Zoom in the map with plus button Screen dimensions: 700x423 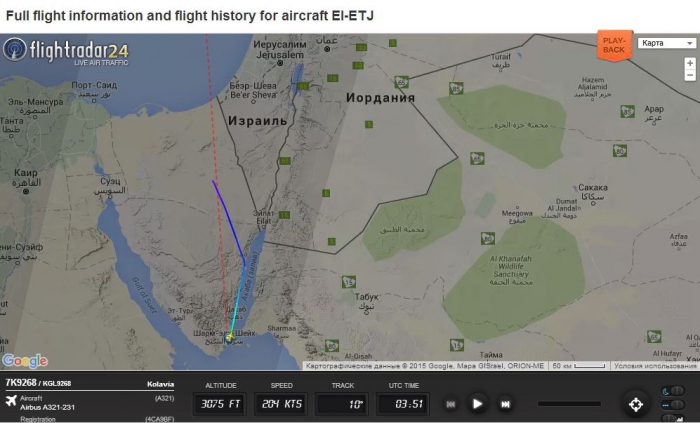689,63
